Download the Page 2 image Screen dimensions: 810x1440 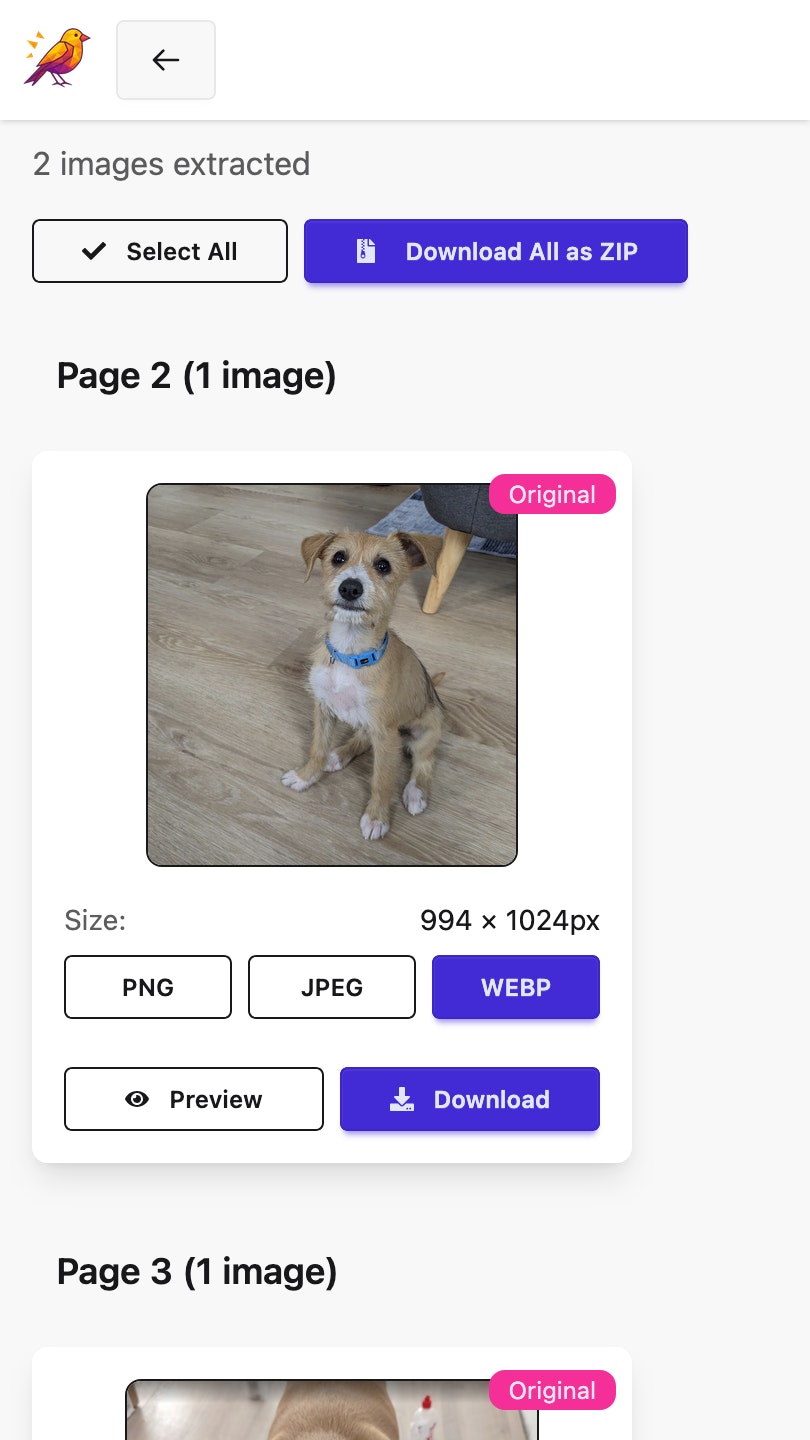[x=470, y=1099]
